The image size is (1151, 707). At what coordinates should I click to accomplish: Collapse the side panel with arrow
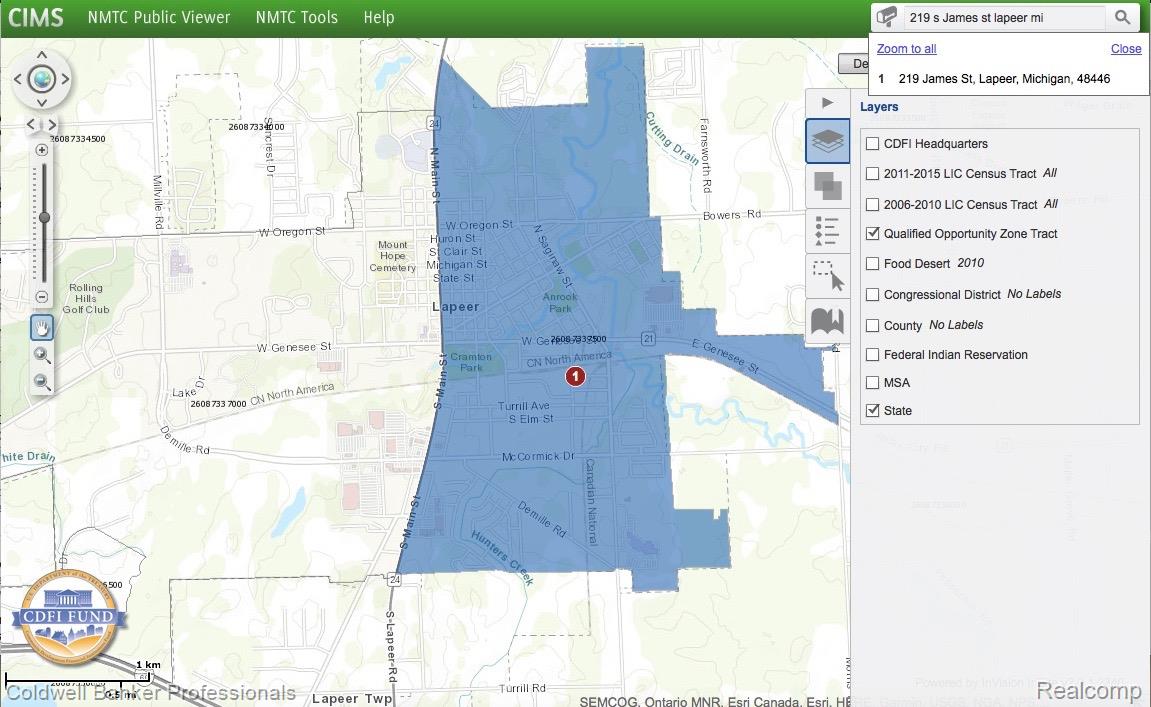click(x=827, y=103)
